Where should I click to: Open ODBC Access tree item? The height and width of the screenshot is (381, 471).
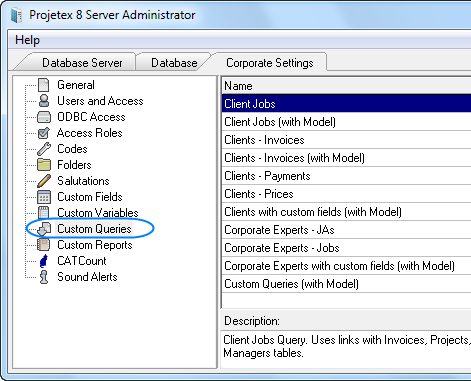[91, 117]
